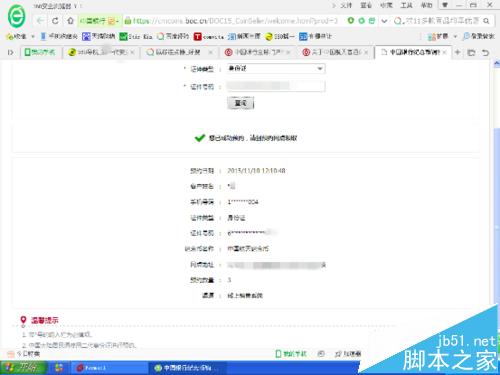Click the 证件号码 input field

pyautogui.click(x=276, y=86)
